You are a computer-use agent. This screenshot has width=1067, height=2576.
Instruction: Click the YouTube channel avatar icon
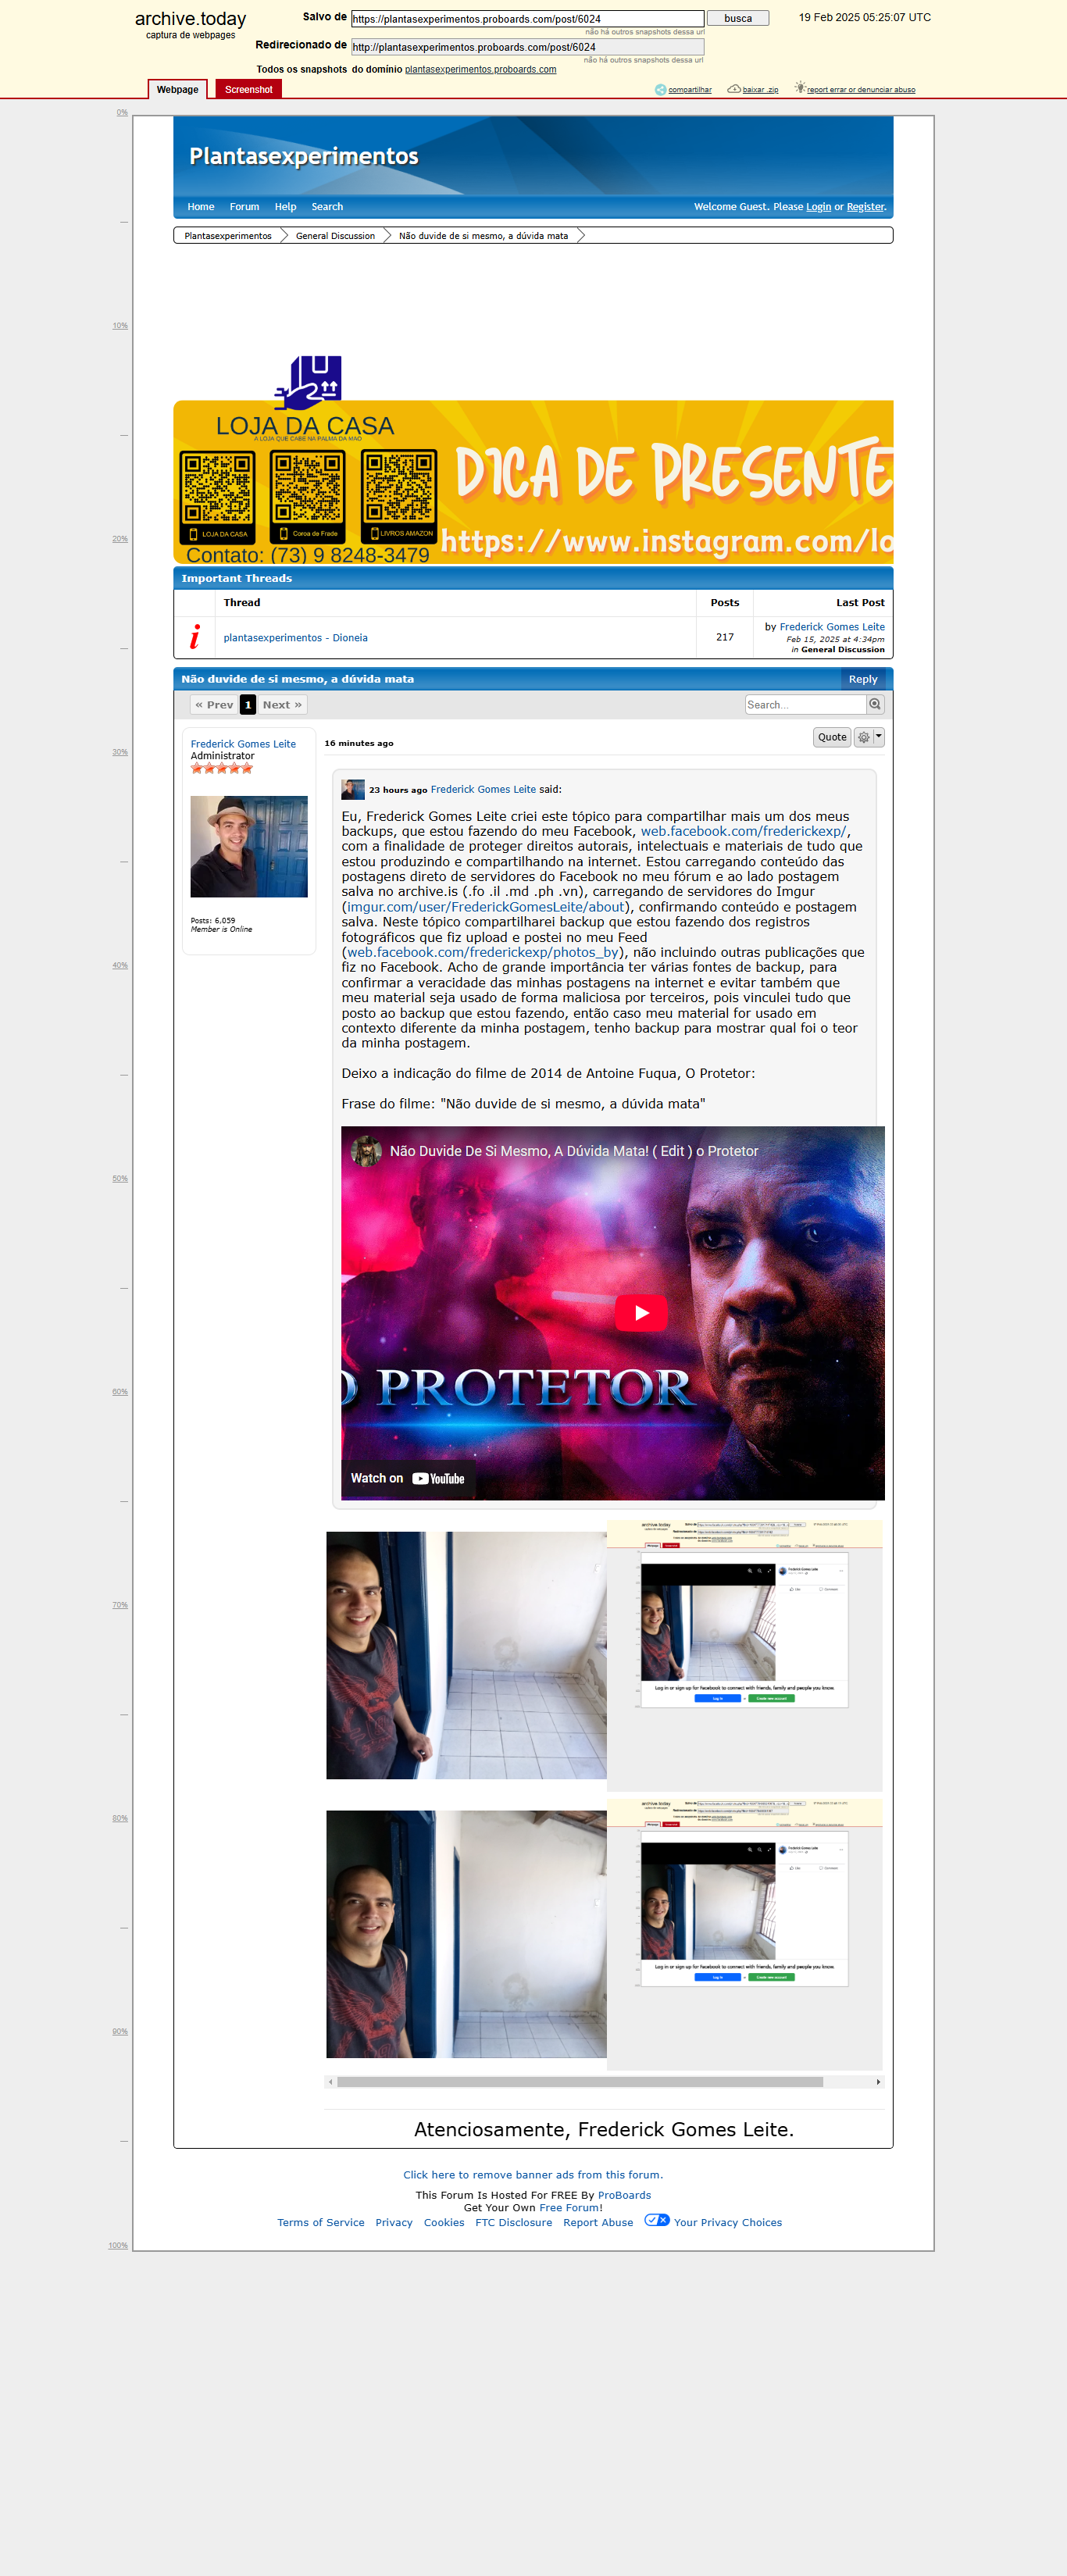pyautogui.click(x=366, y=1151)
